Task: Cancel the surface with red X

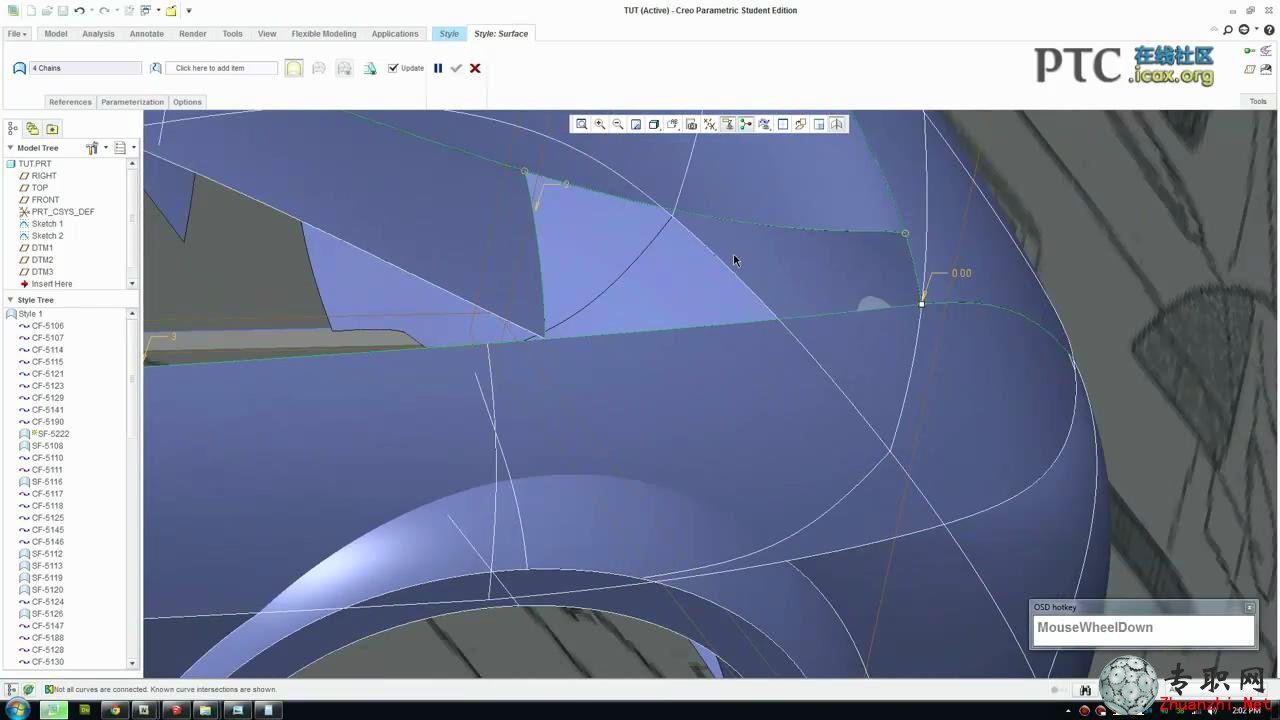Action: pos(475,68)
